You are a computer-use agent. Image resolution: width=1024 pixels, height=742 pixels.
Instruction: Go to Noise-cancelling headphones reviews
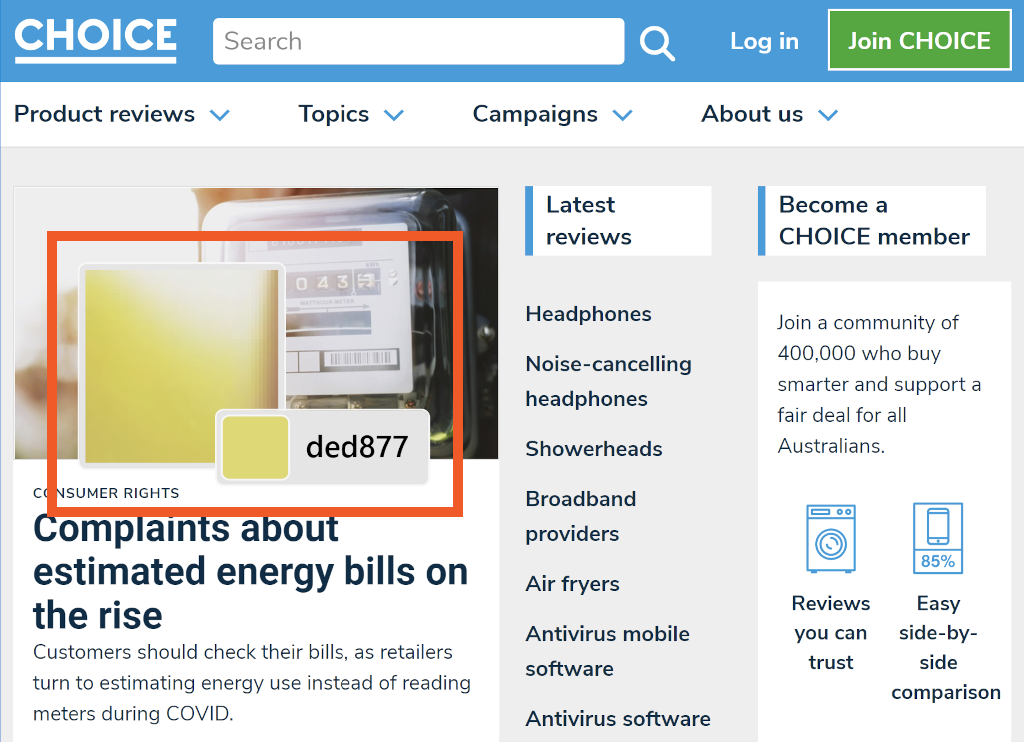coord(608,381)
